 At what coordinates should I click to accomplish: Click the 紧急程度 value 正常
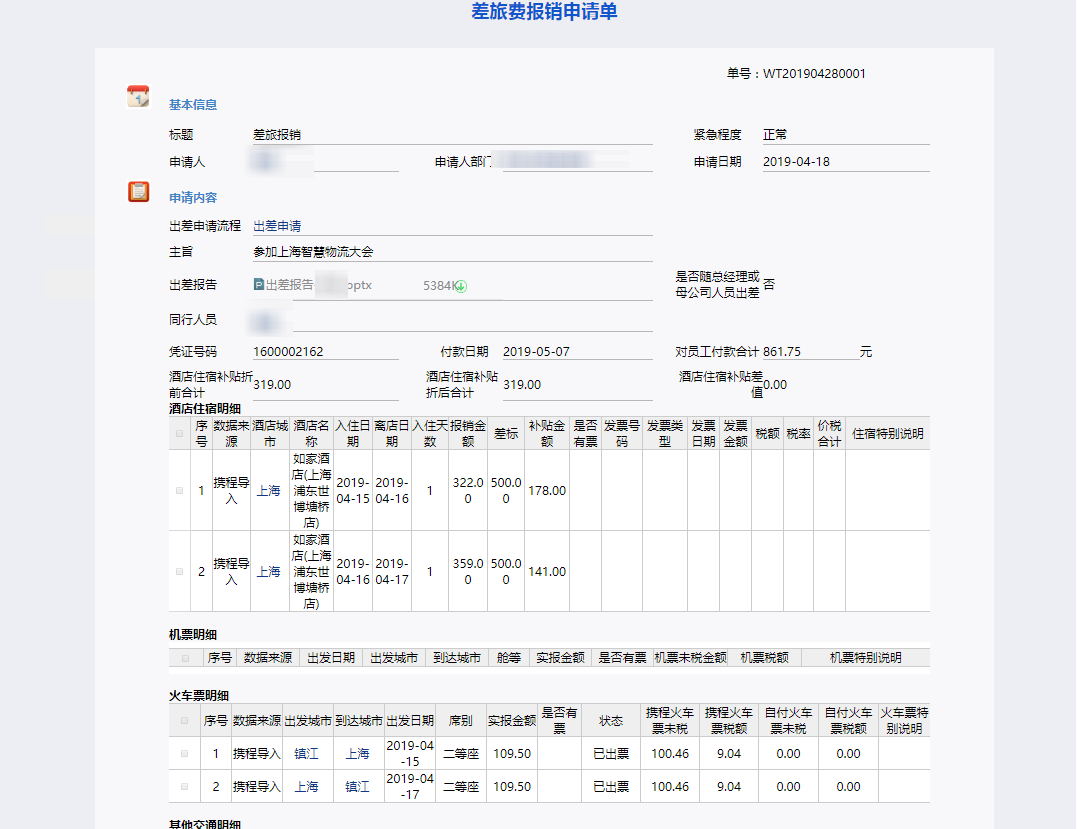coord(775,135)
